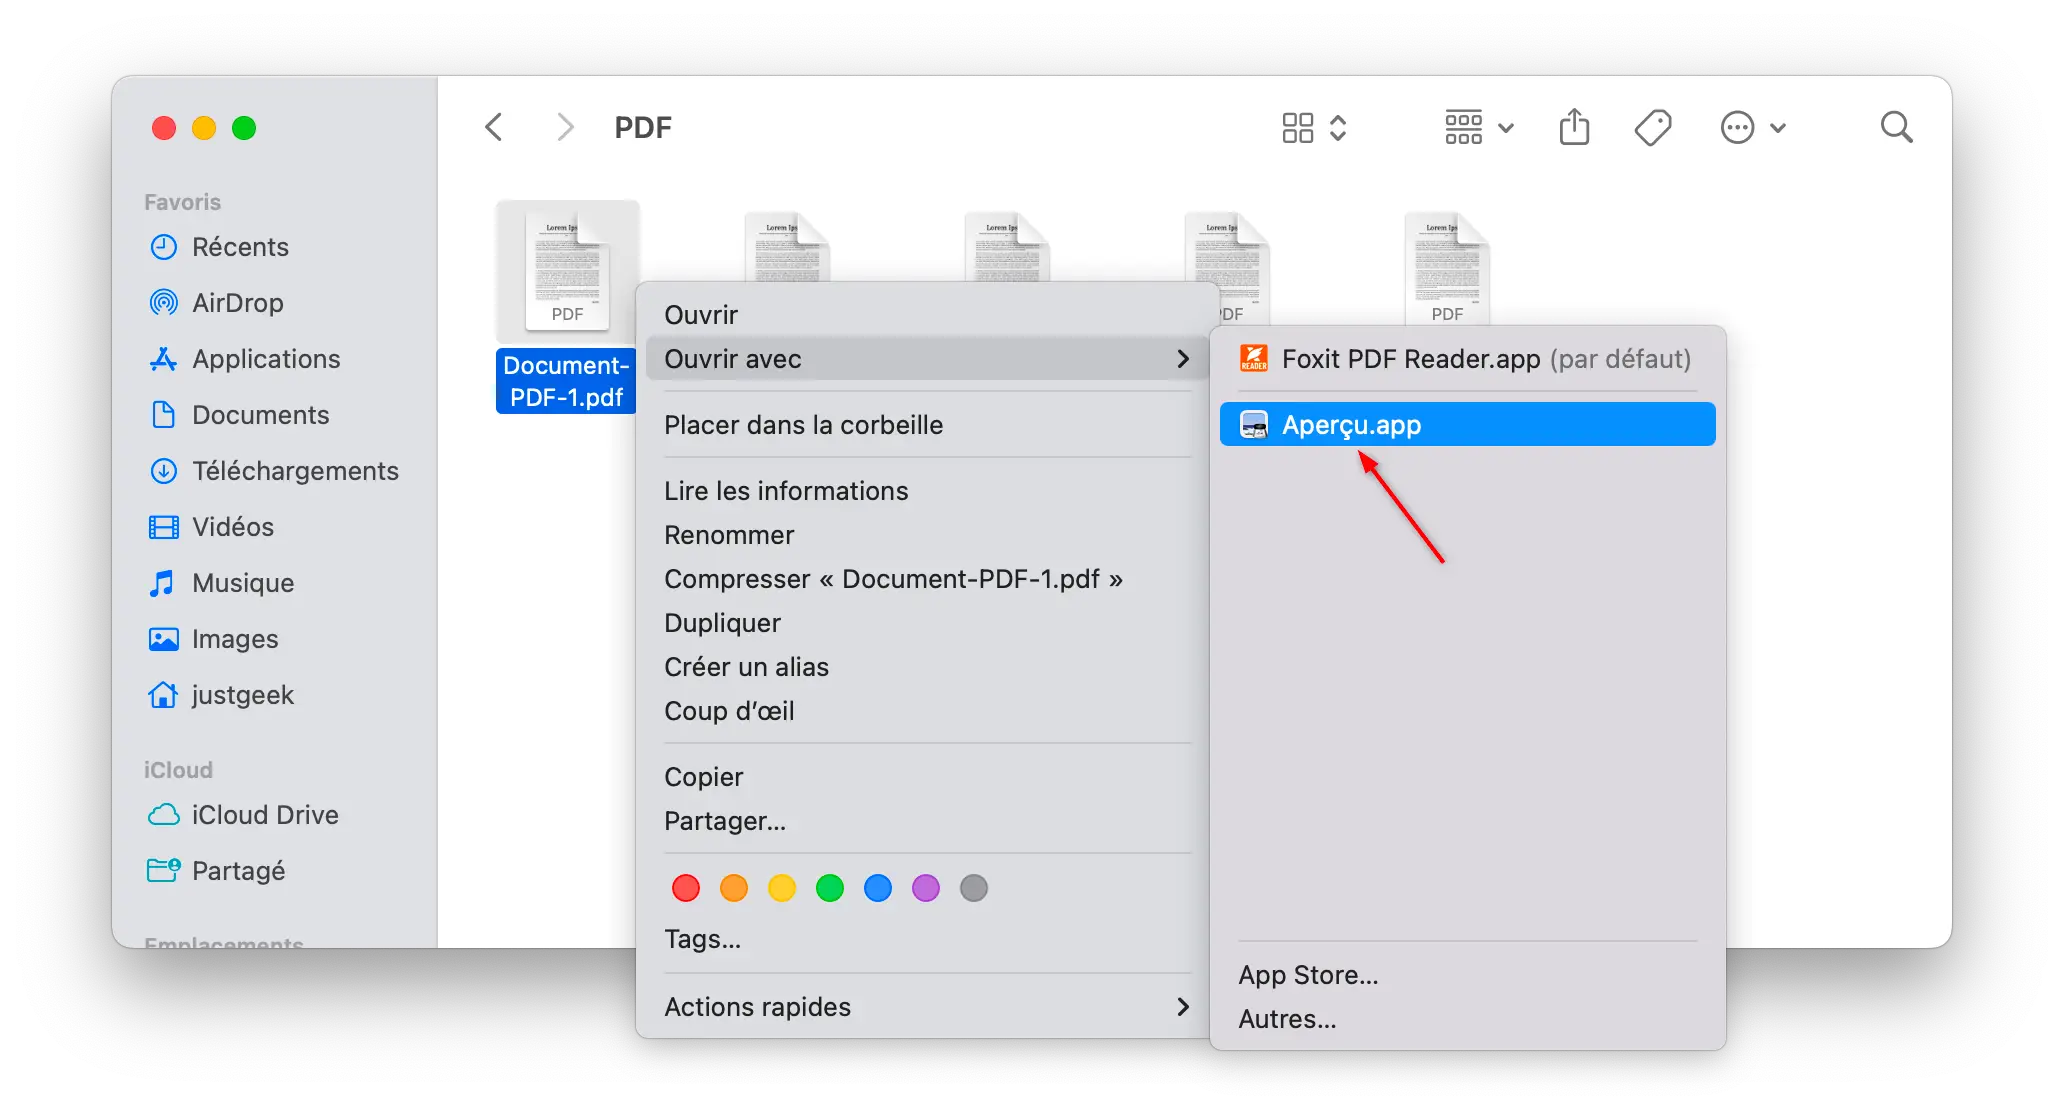Select AirDrop label in sidebar
2064x1104 pixels.
coord(238,303)
